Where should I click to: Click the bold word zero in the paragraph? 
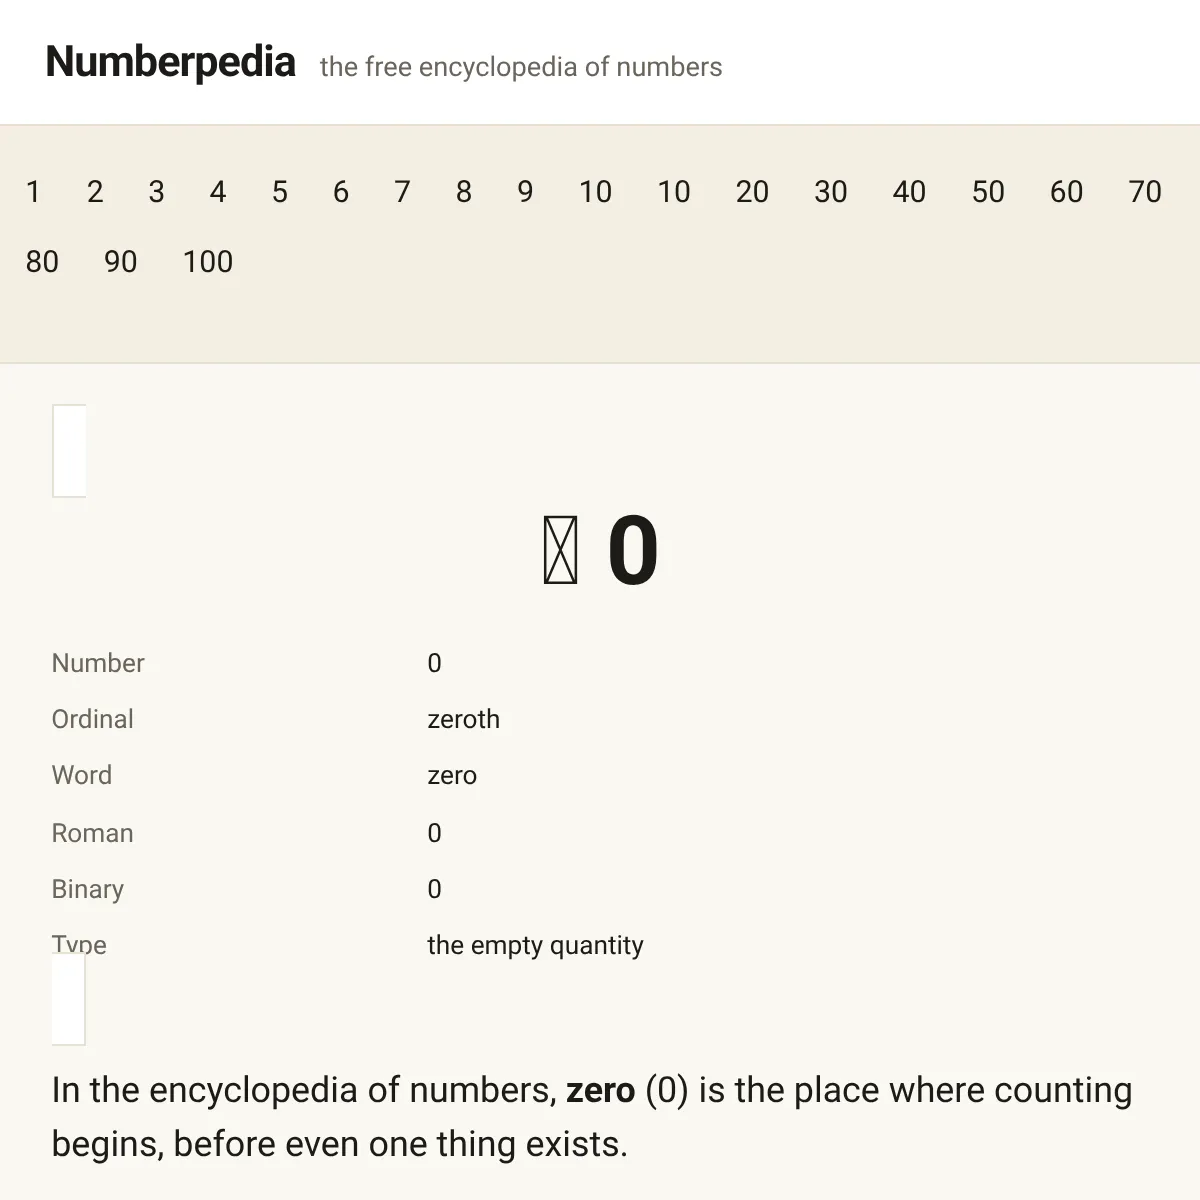click(600, 1090)
